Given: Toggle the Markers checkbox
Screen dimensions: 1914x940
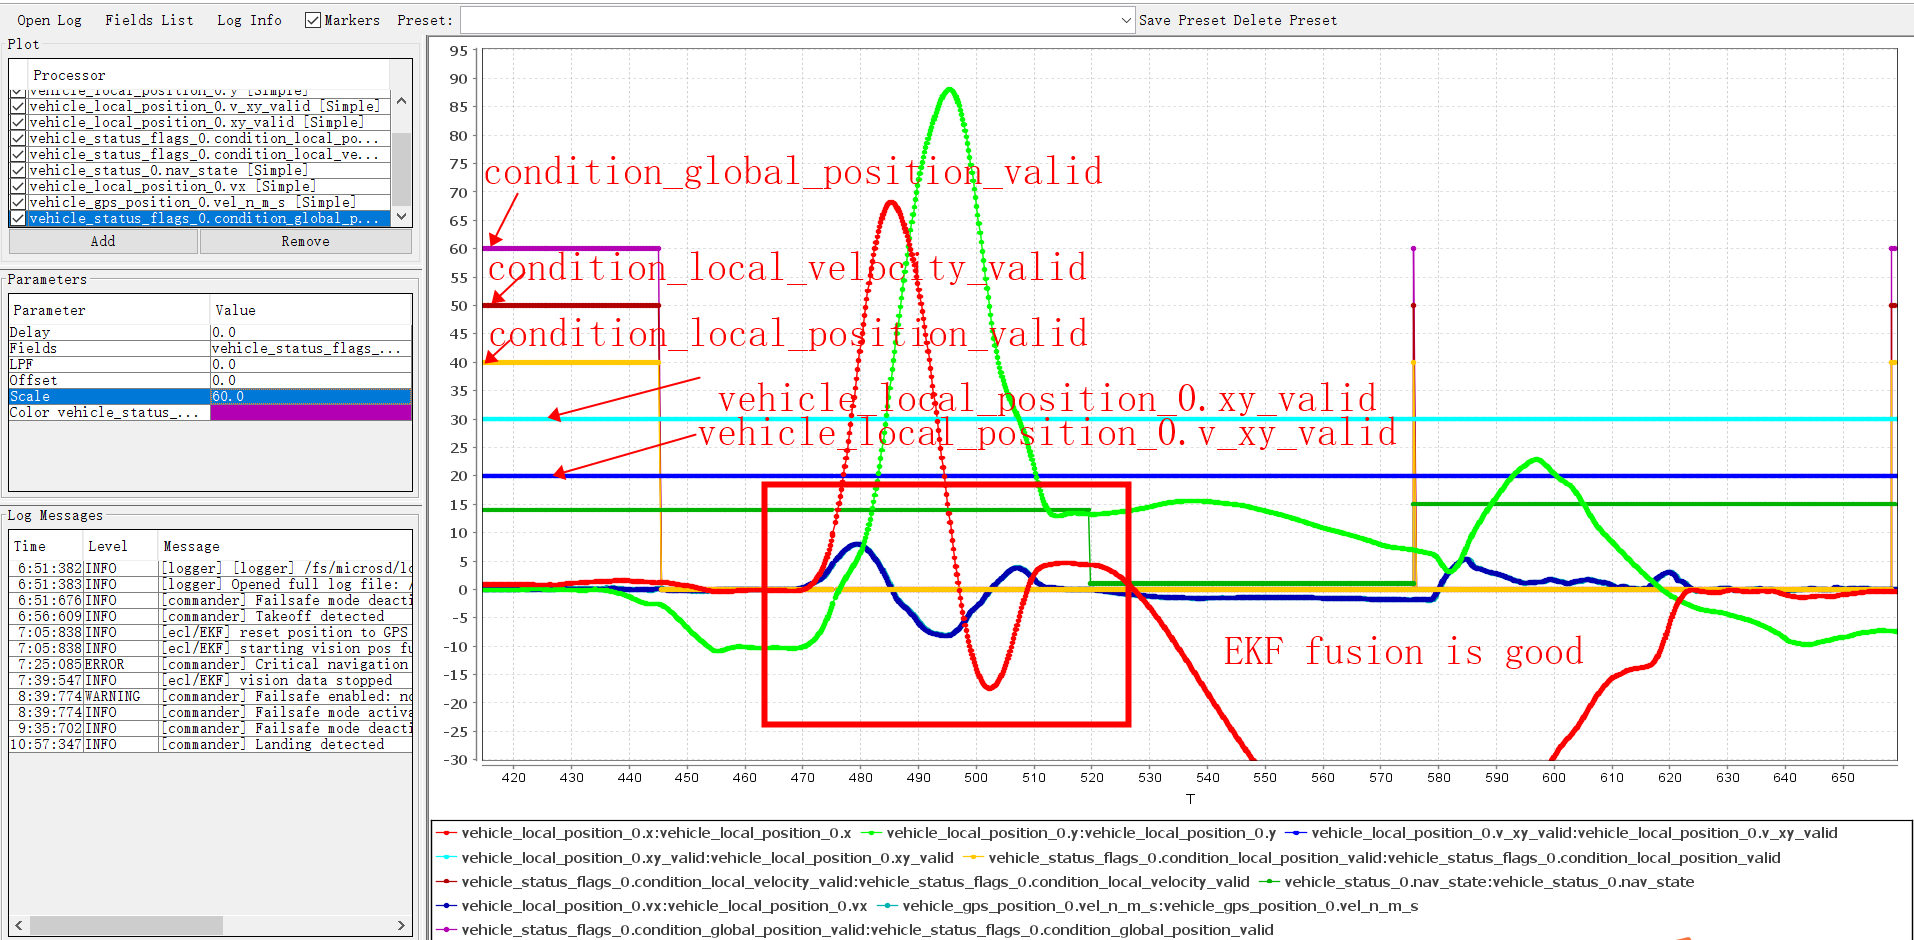Looking at the screenshot, I should click(313, 19).
